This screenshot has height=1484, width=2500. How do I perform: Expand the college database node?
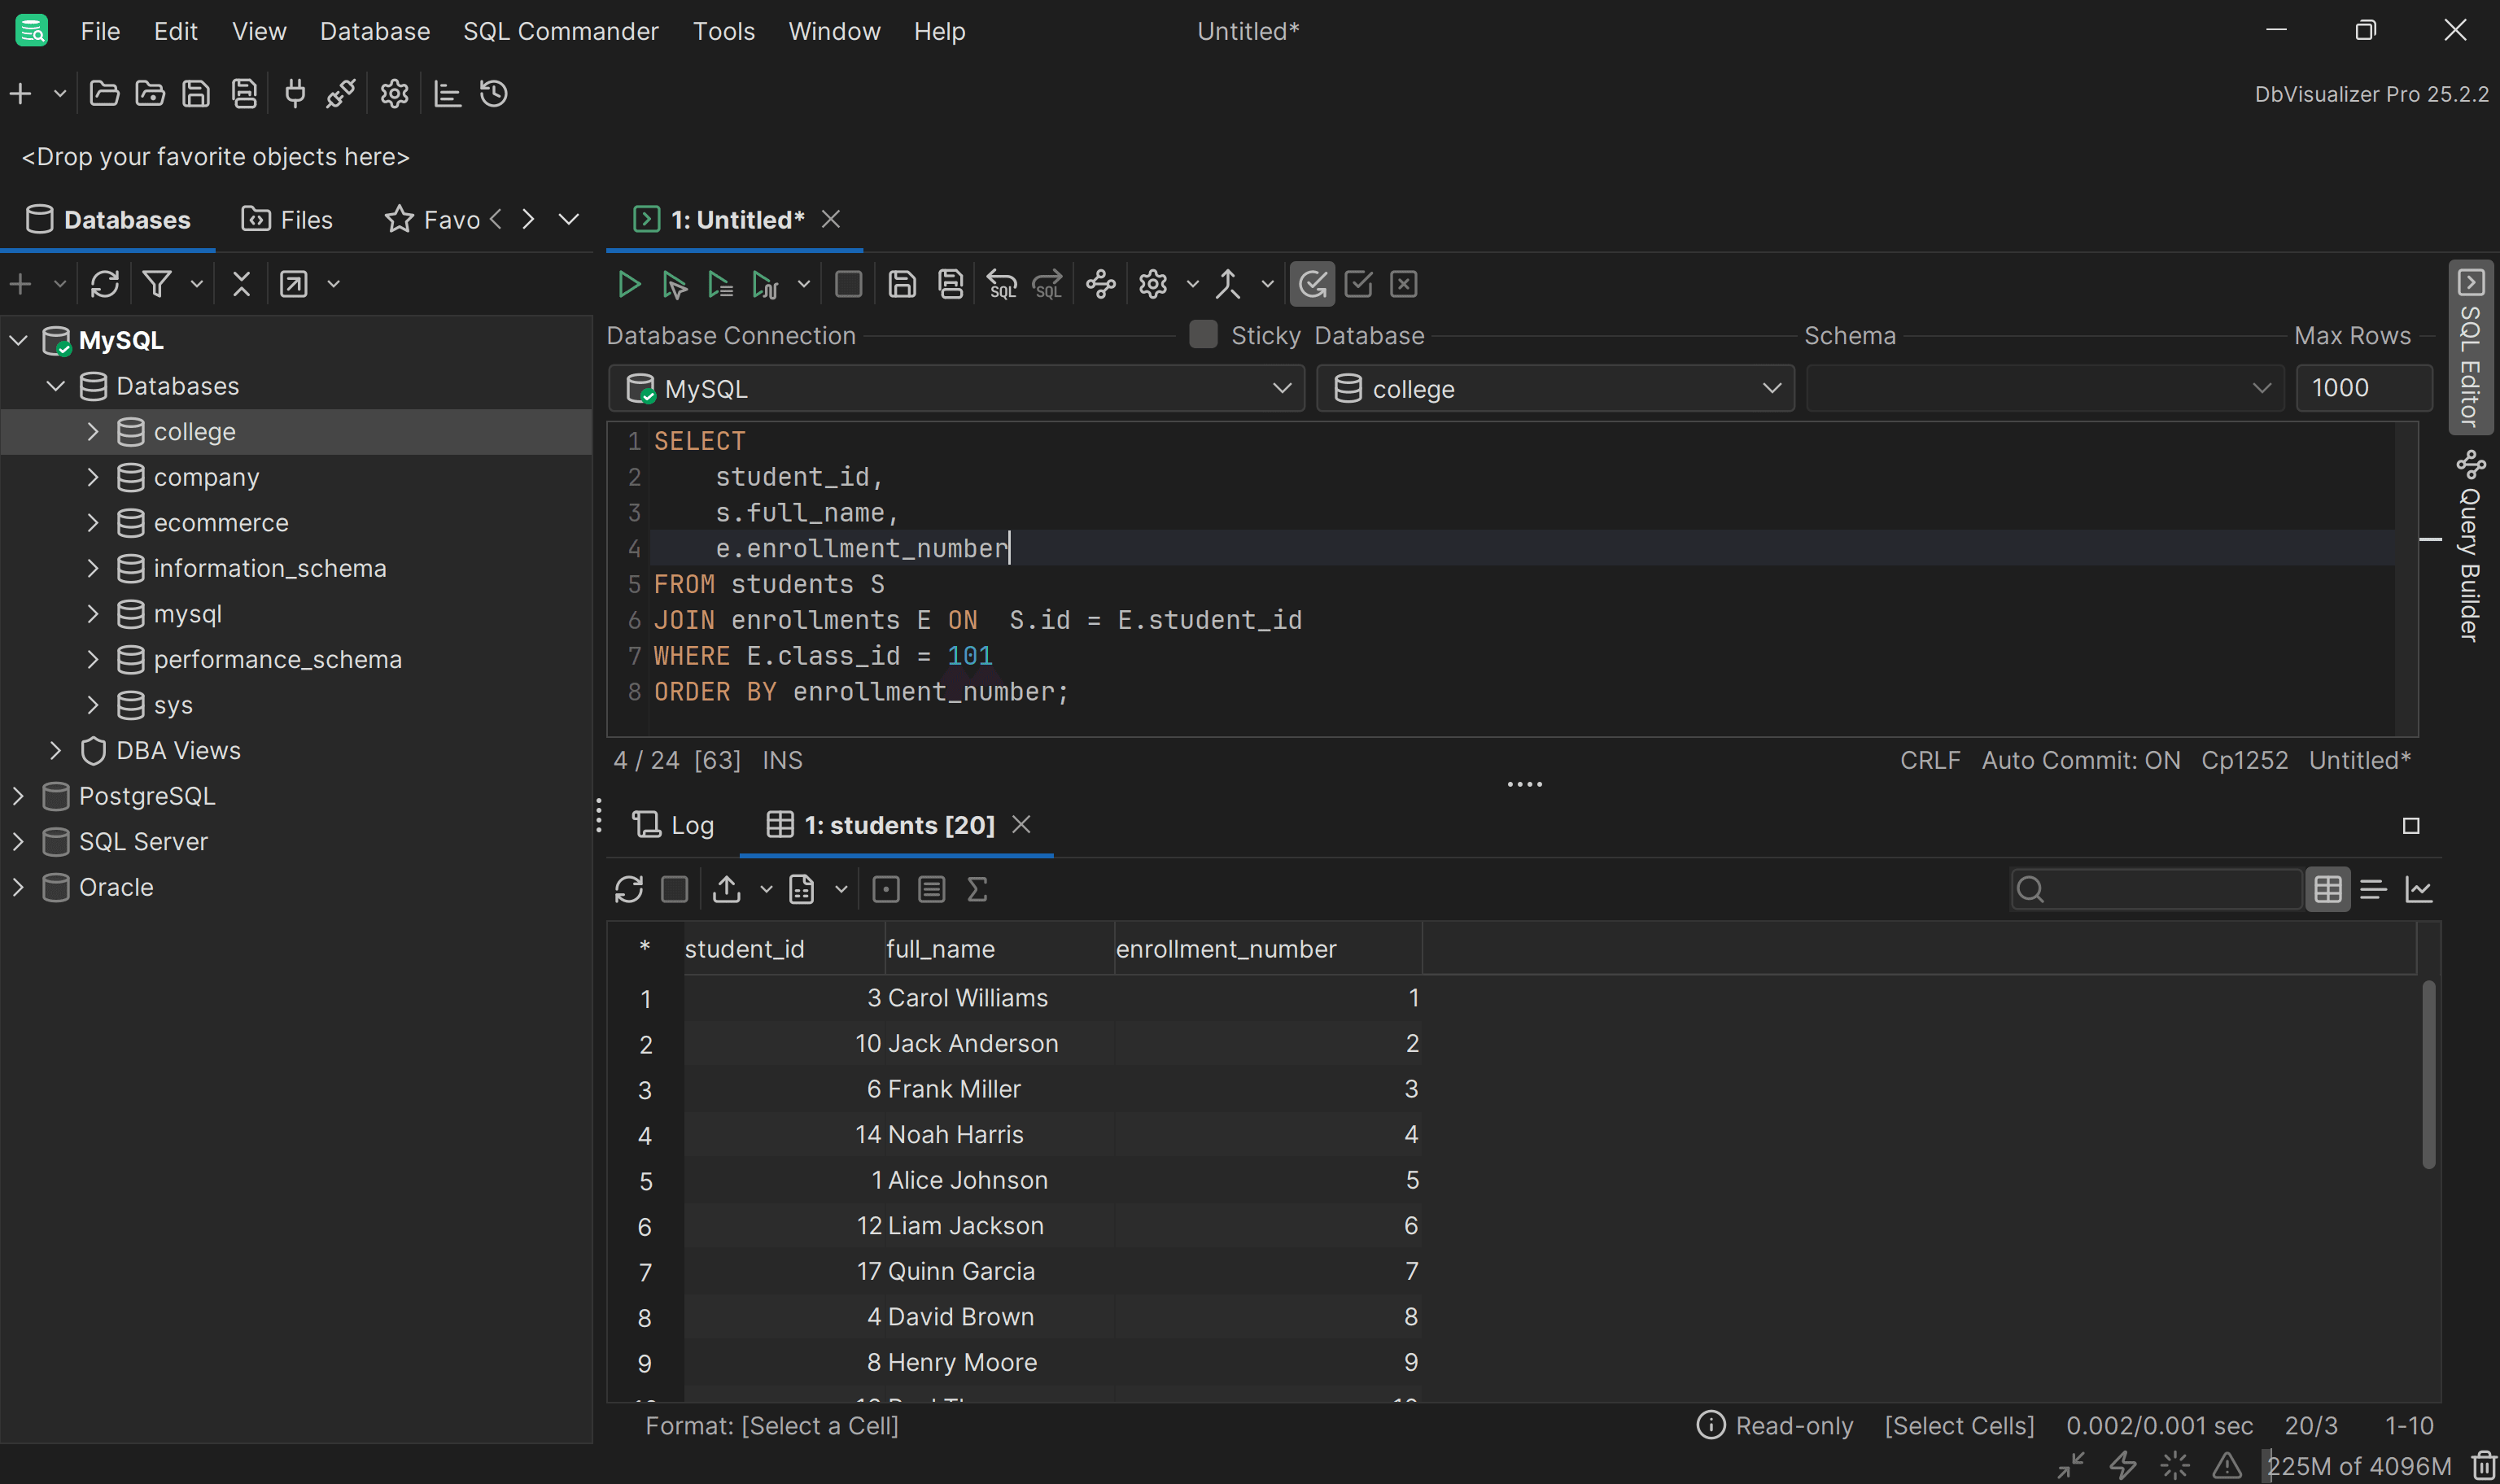click(x=93, y=432)
